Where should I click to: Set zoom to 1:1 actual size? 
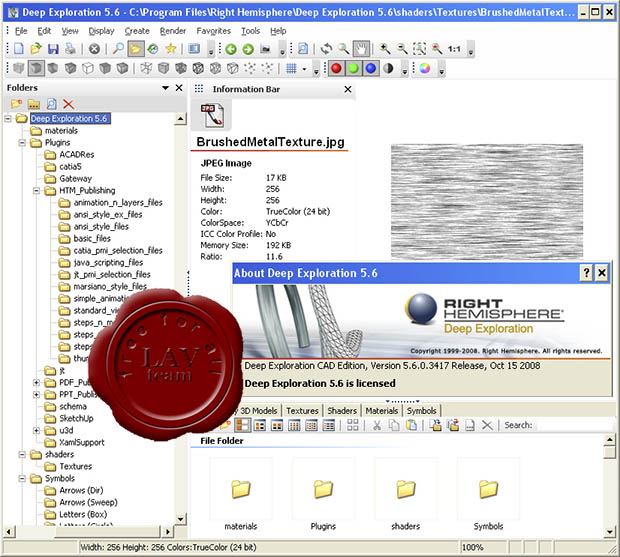click(454, 49)
